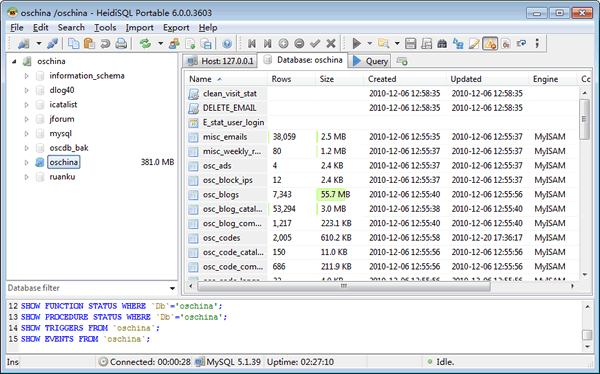Open the Import menu
The height and width of the screenshot is (374, 600).
click(140, 28)
